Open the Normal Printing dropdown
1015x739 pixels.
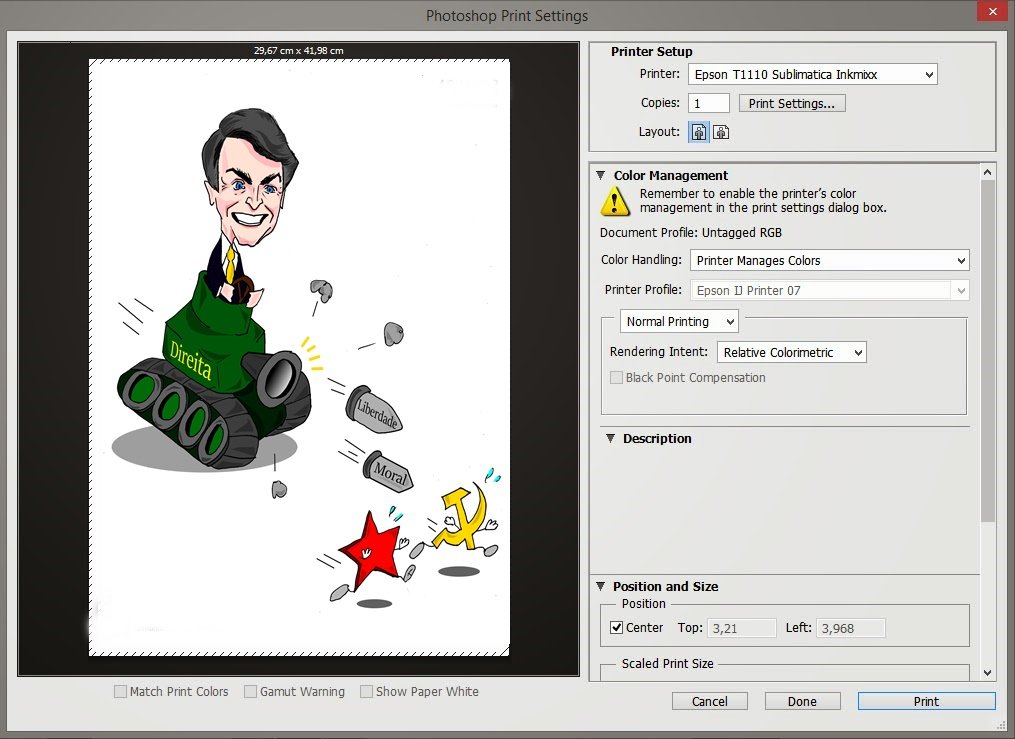click(x=679, y=321)
